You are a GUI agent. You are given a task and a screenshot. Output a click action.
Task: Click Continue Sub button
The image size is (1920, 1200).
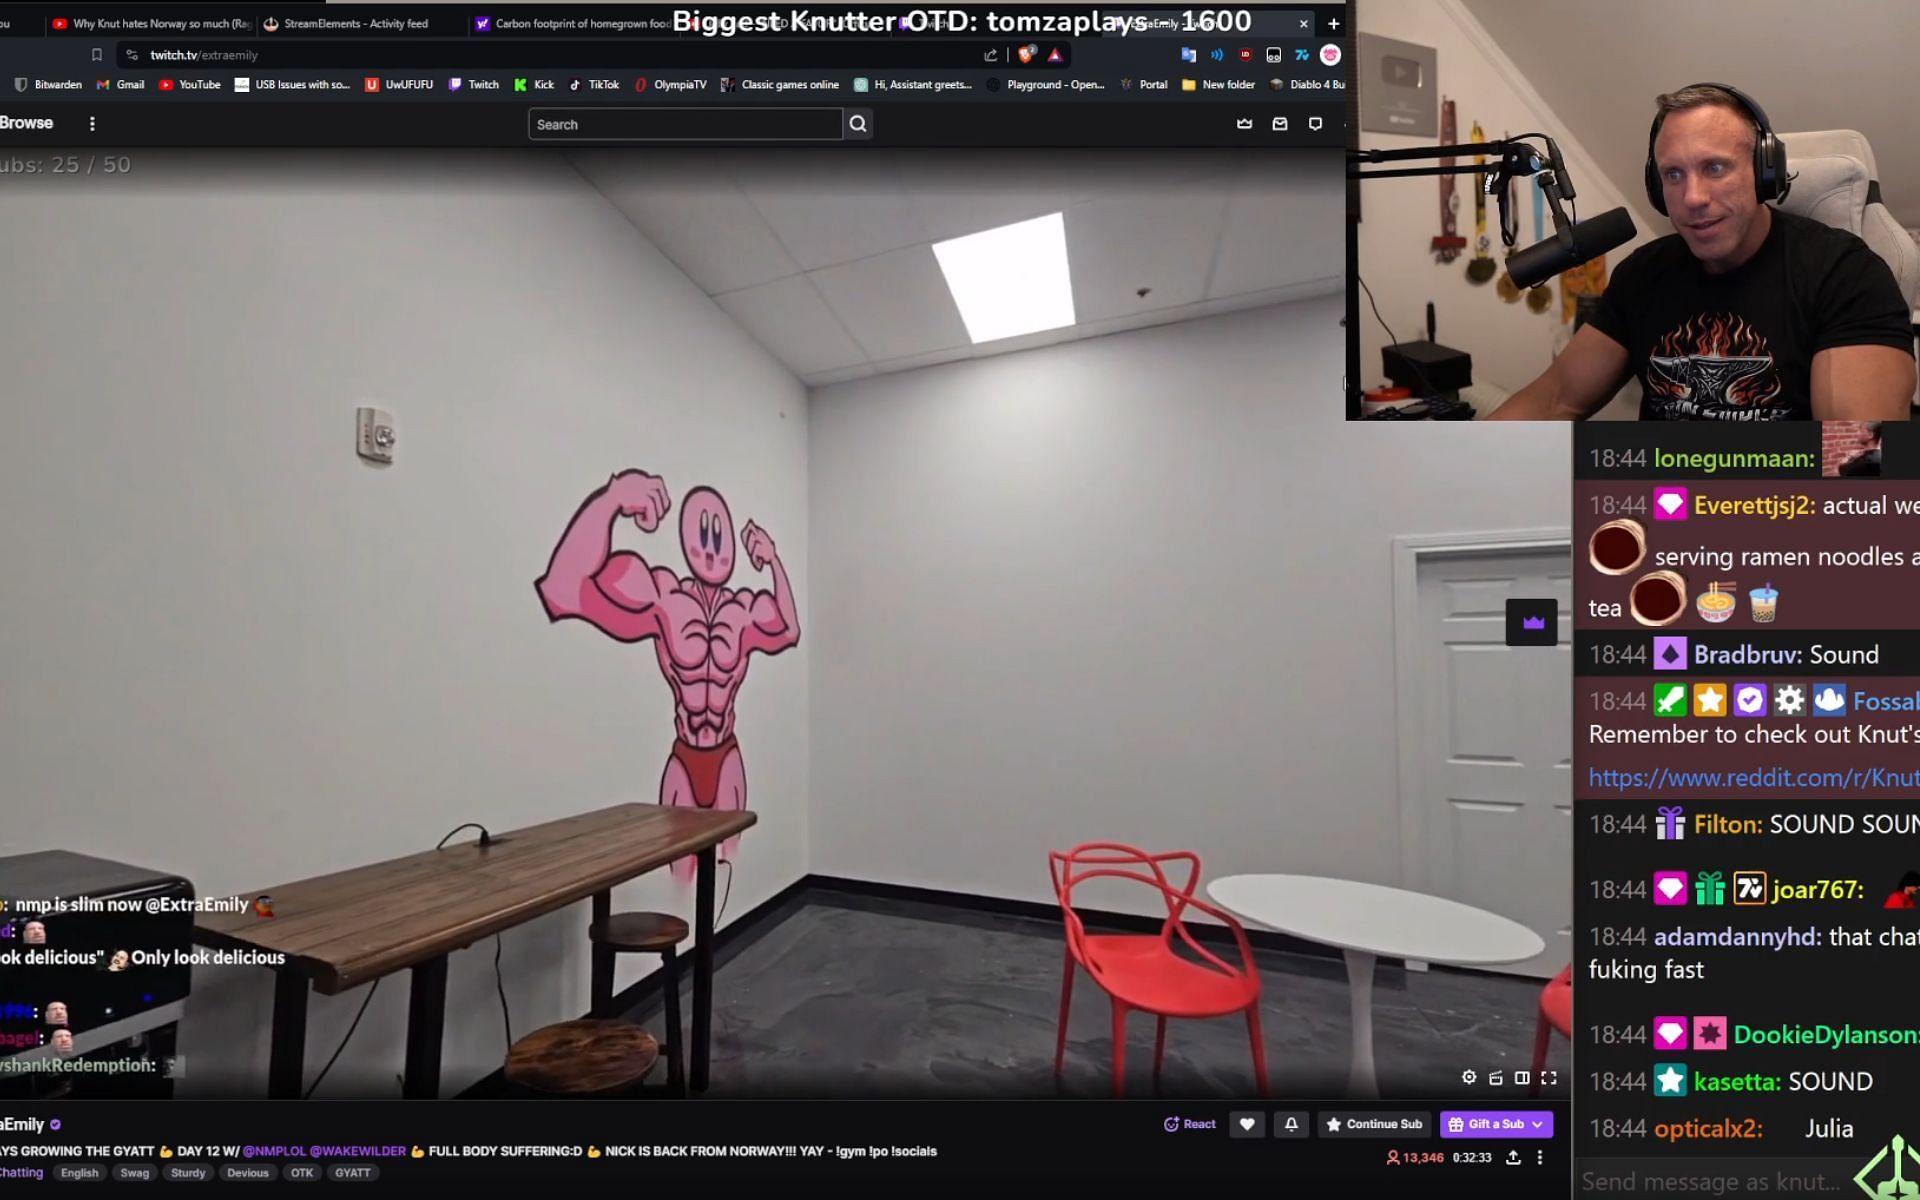click(x=1375, y=1124)
